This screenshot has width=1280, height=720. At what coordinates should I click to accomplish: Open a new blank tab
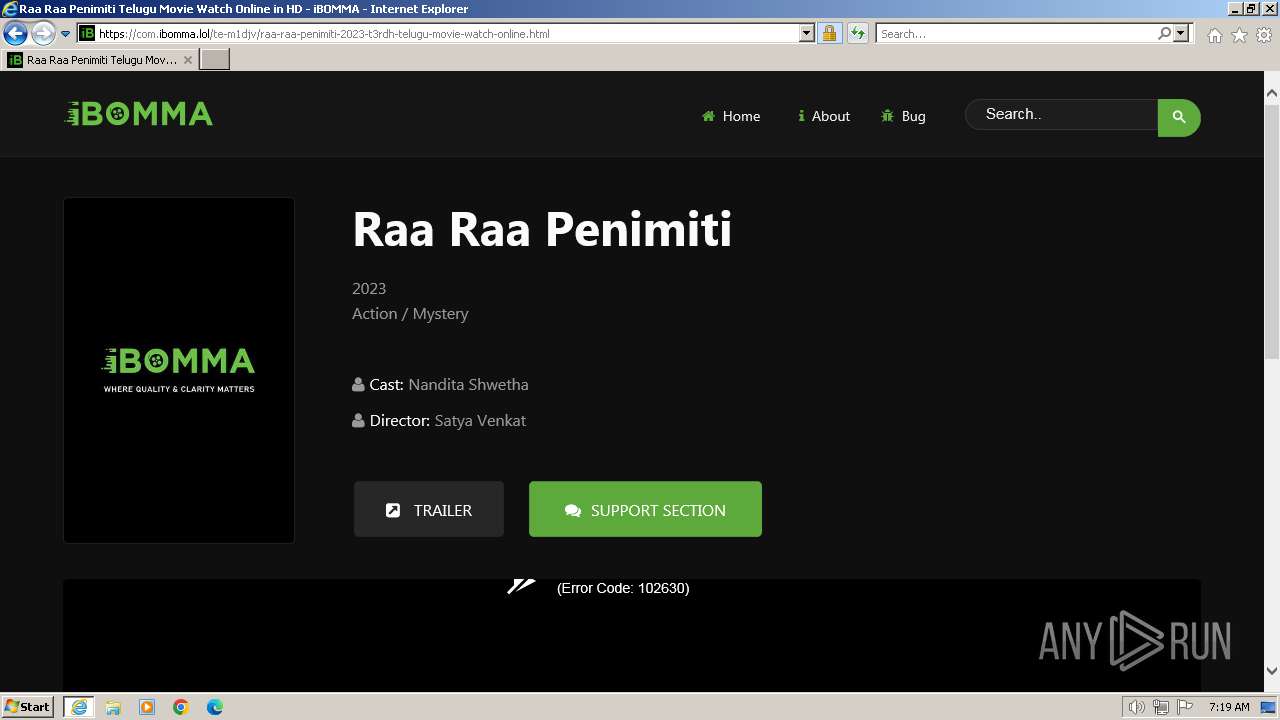215,60
